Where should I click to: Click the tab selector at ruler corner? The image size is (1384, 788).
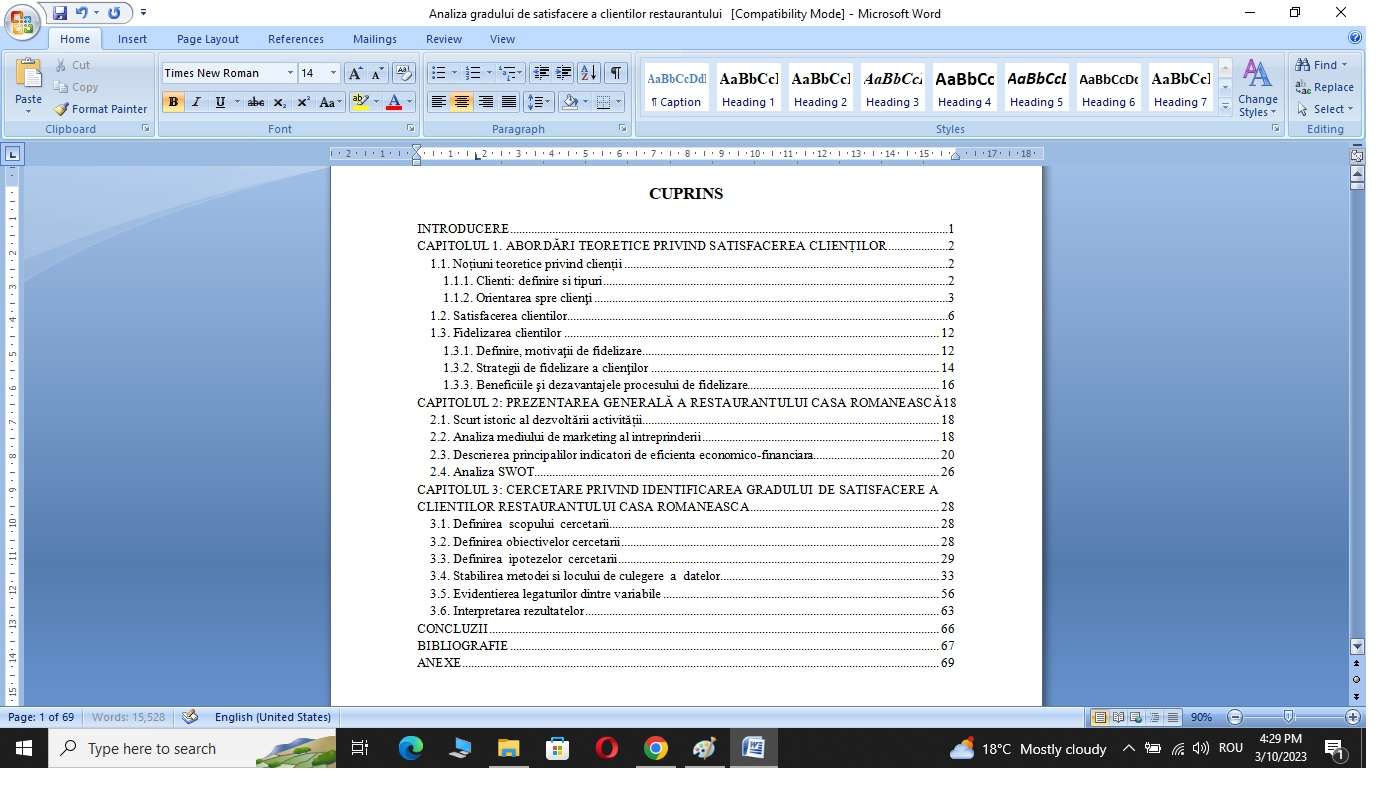12,154
